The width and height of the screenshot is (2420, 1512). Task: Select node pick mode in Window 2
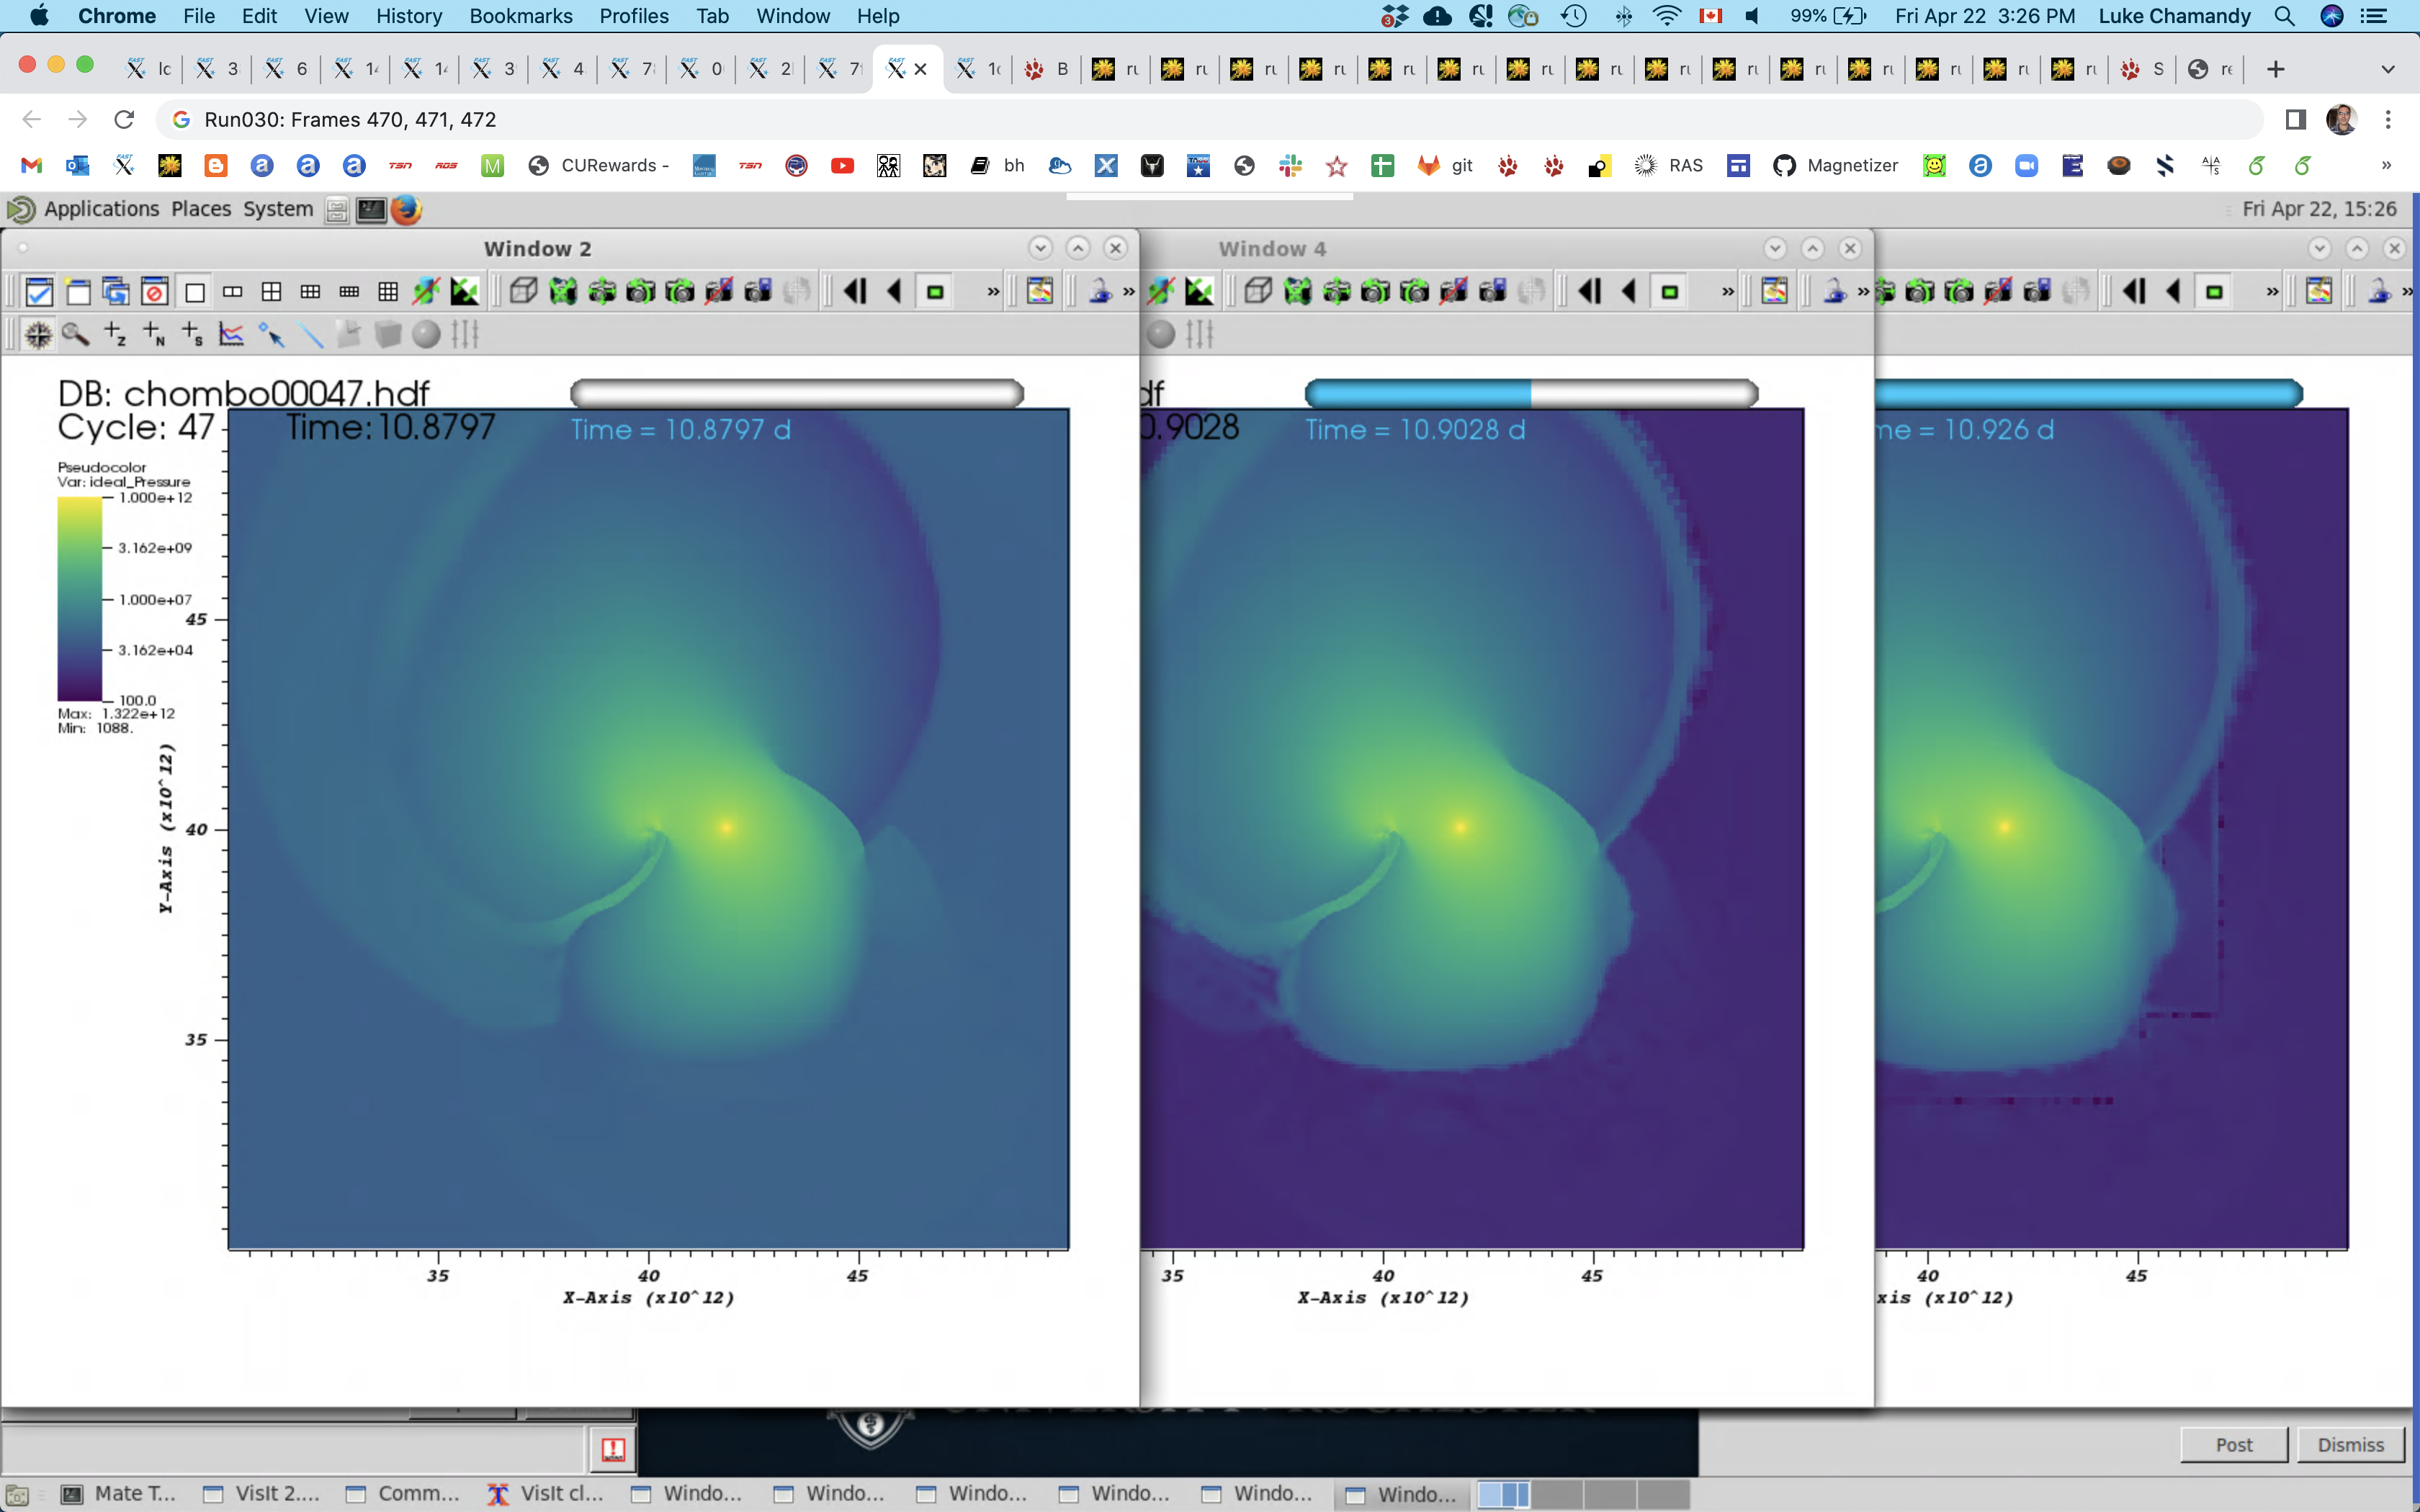coord(154,334)
